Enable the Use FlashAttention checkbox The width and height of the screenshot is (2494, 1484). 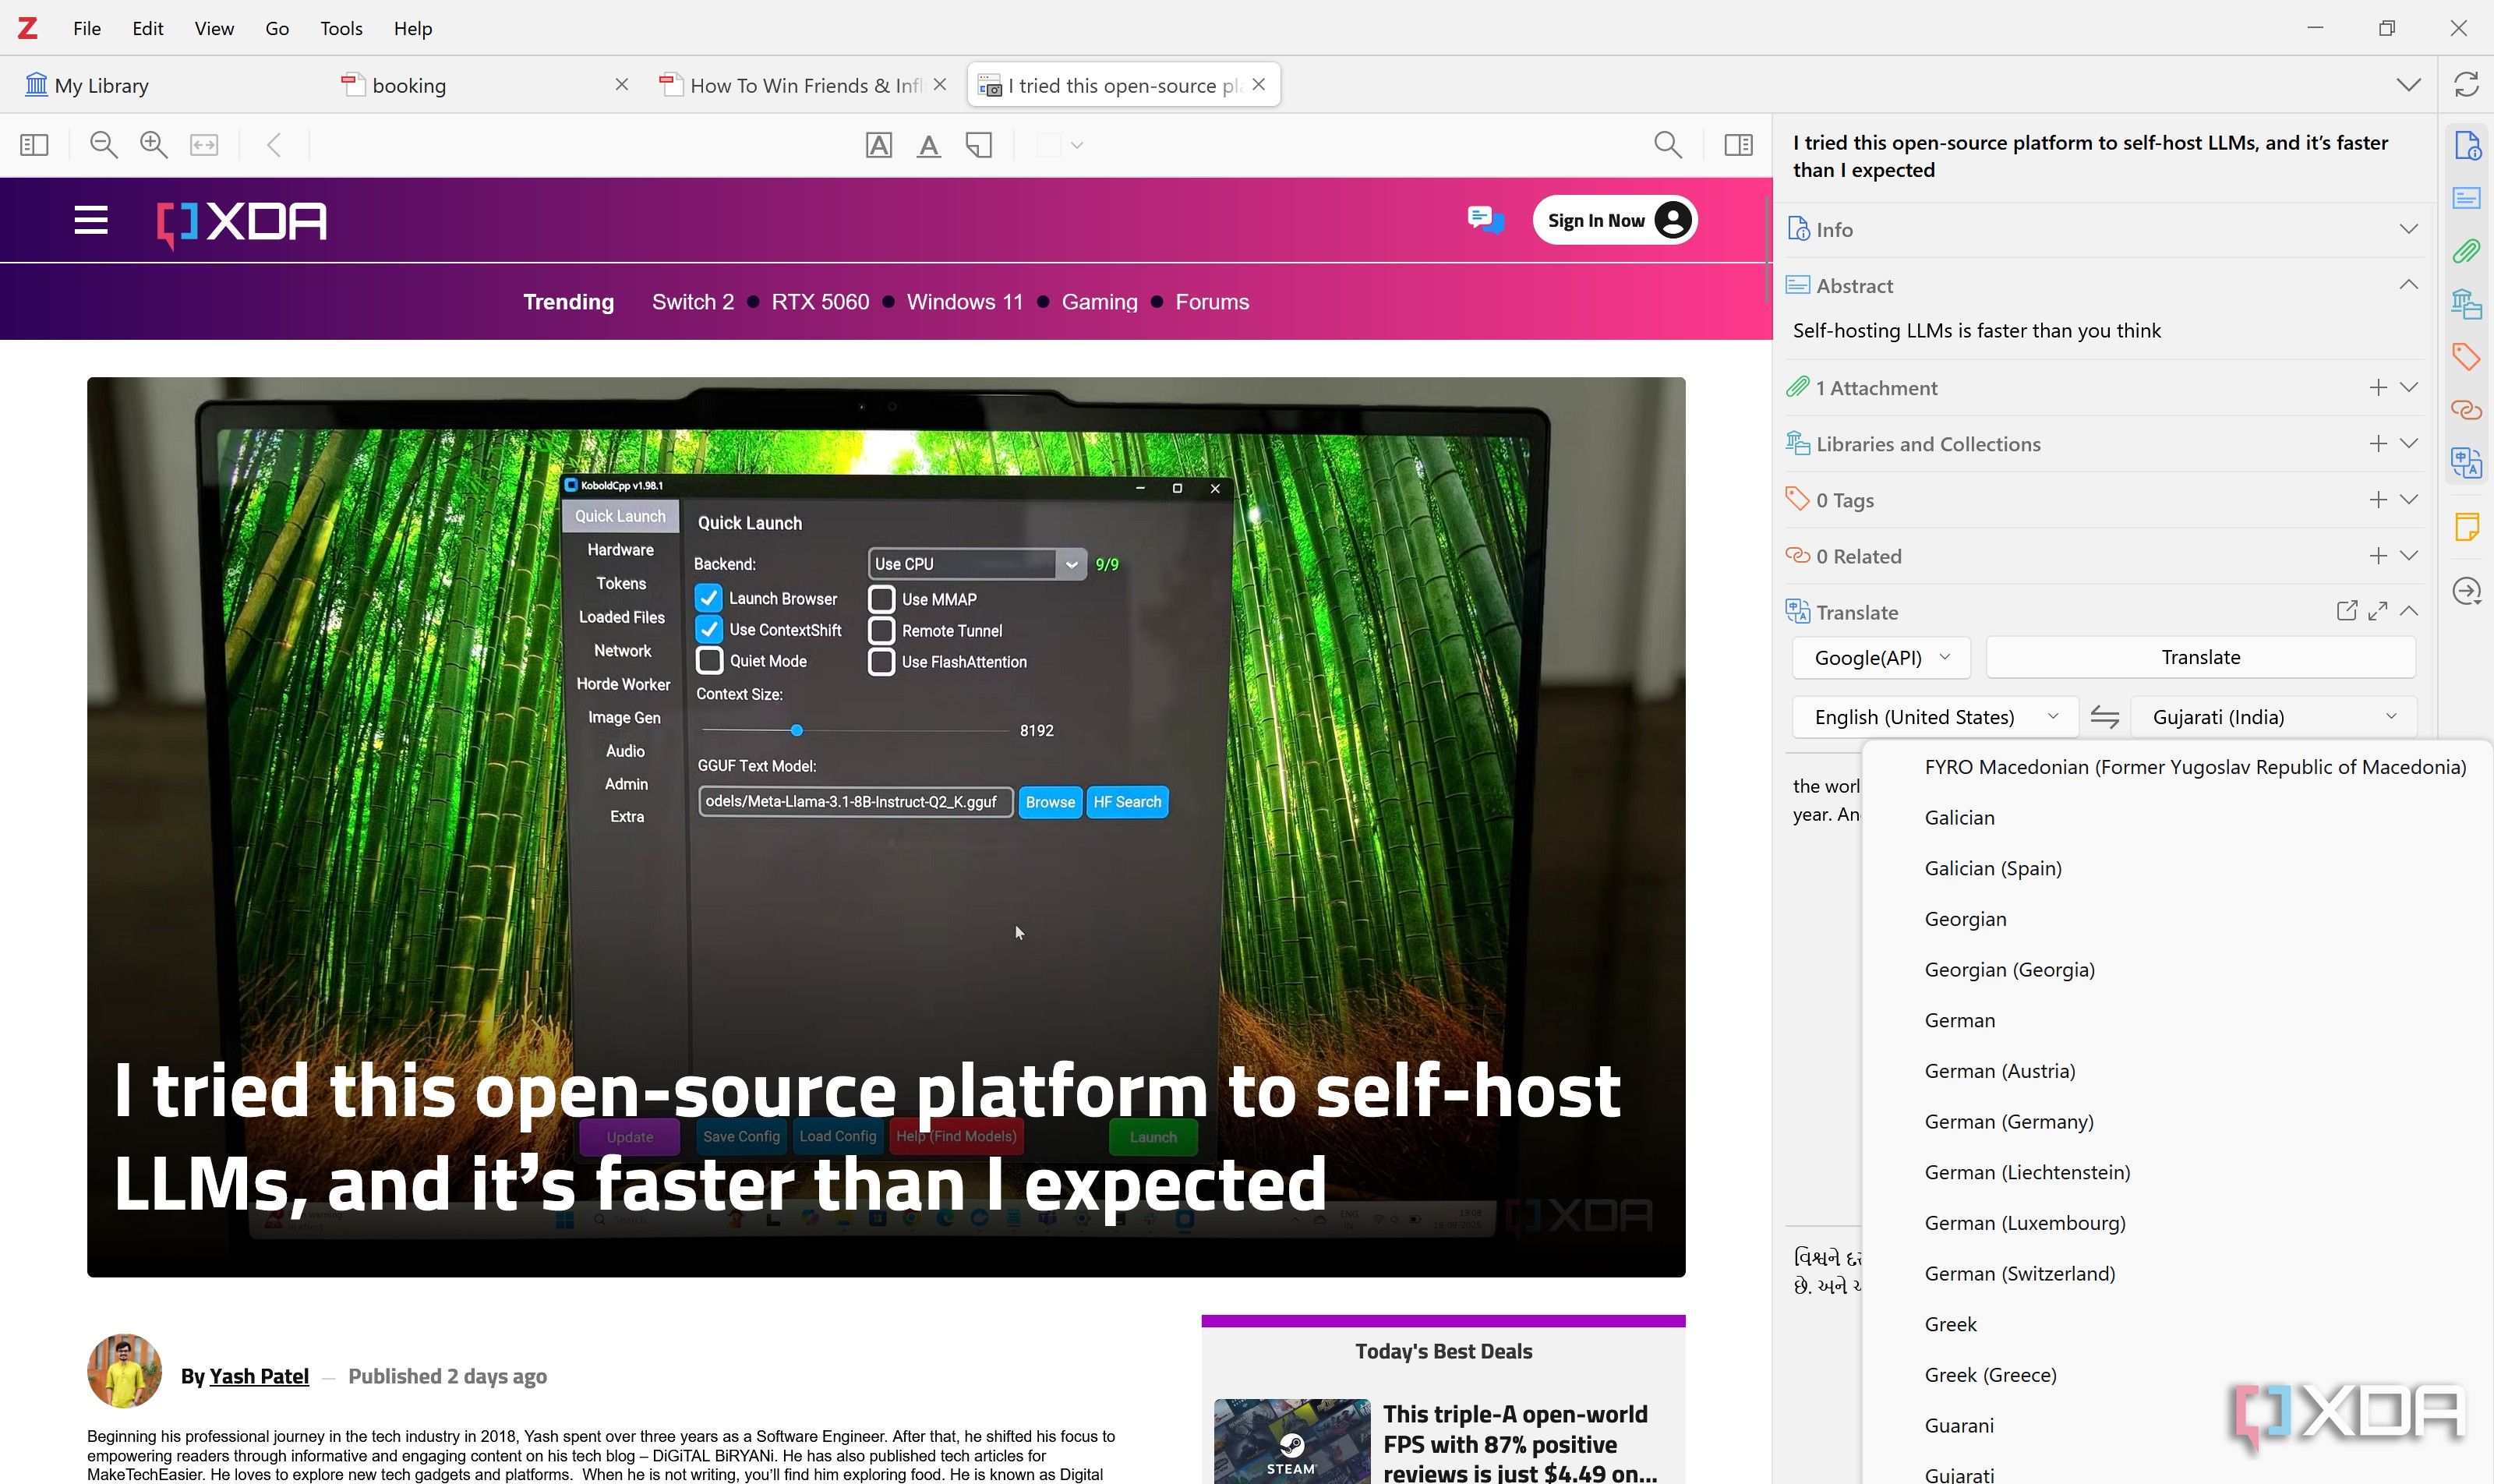tap(881, 661)
